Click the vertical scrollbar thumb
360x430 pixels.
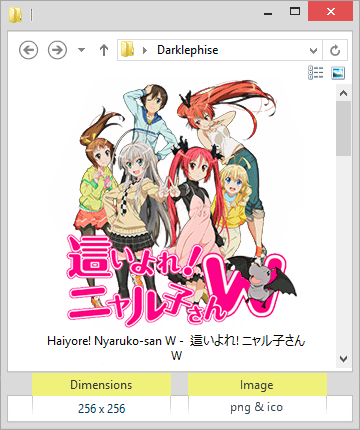pos(343,129)
